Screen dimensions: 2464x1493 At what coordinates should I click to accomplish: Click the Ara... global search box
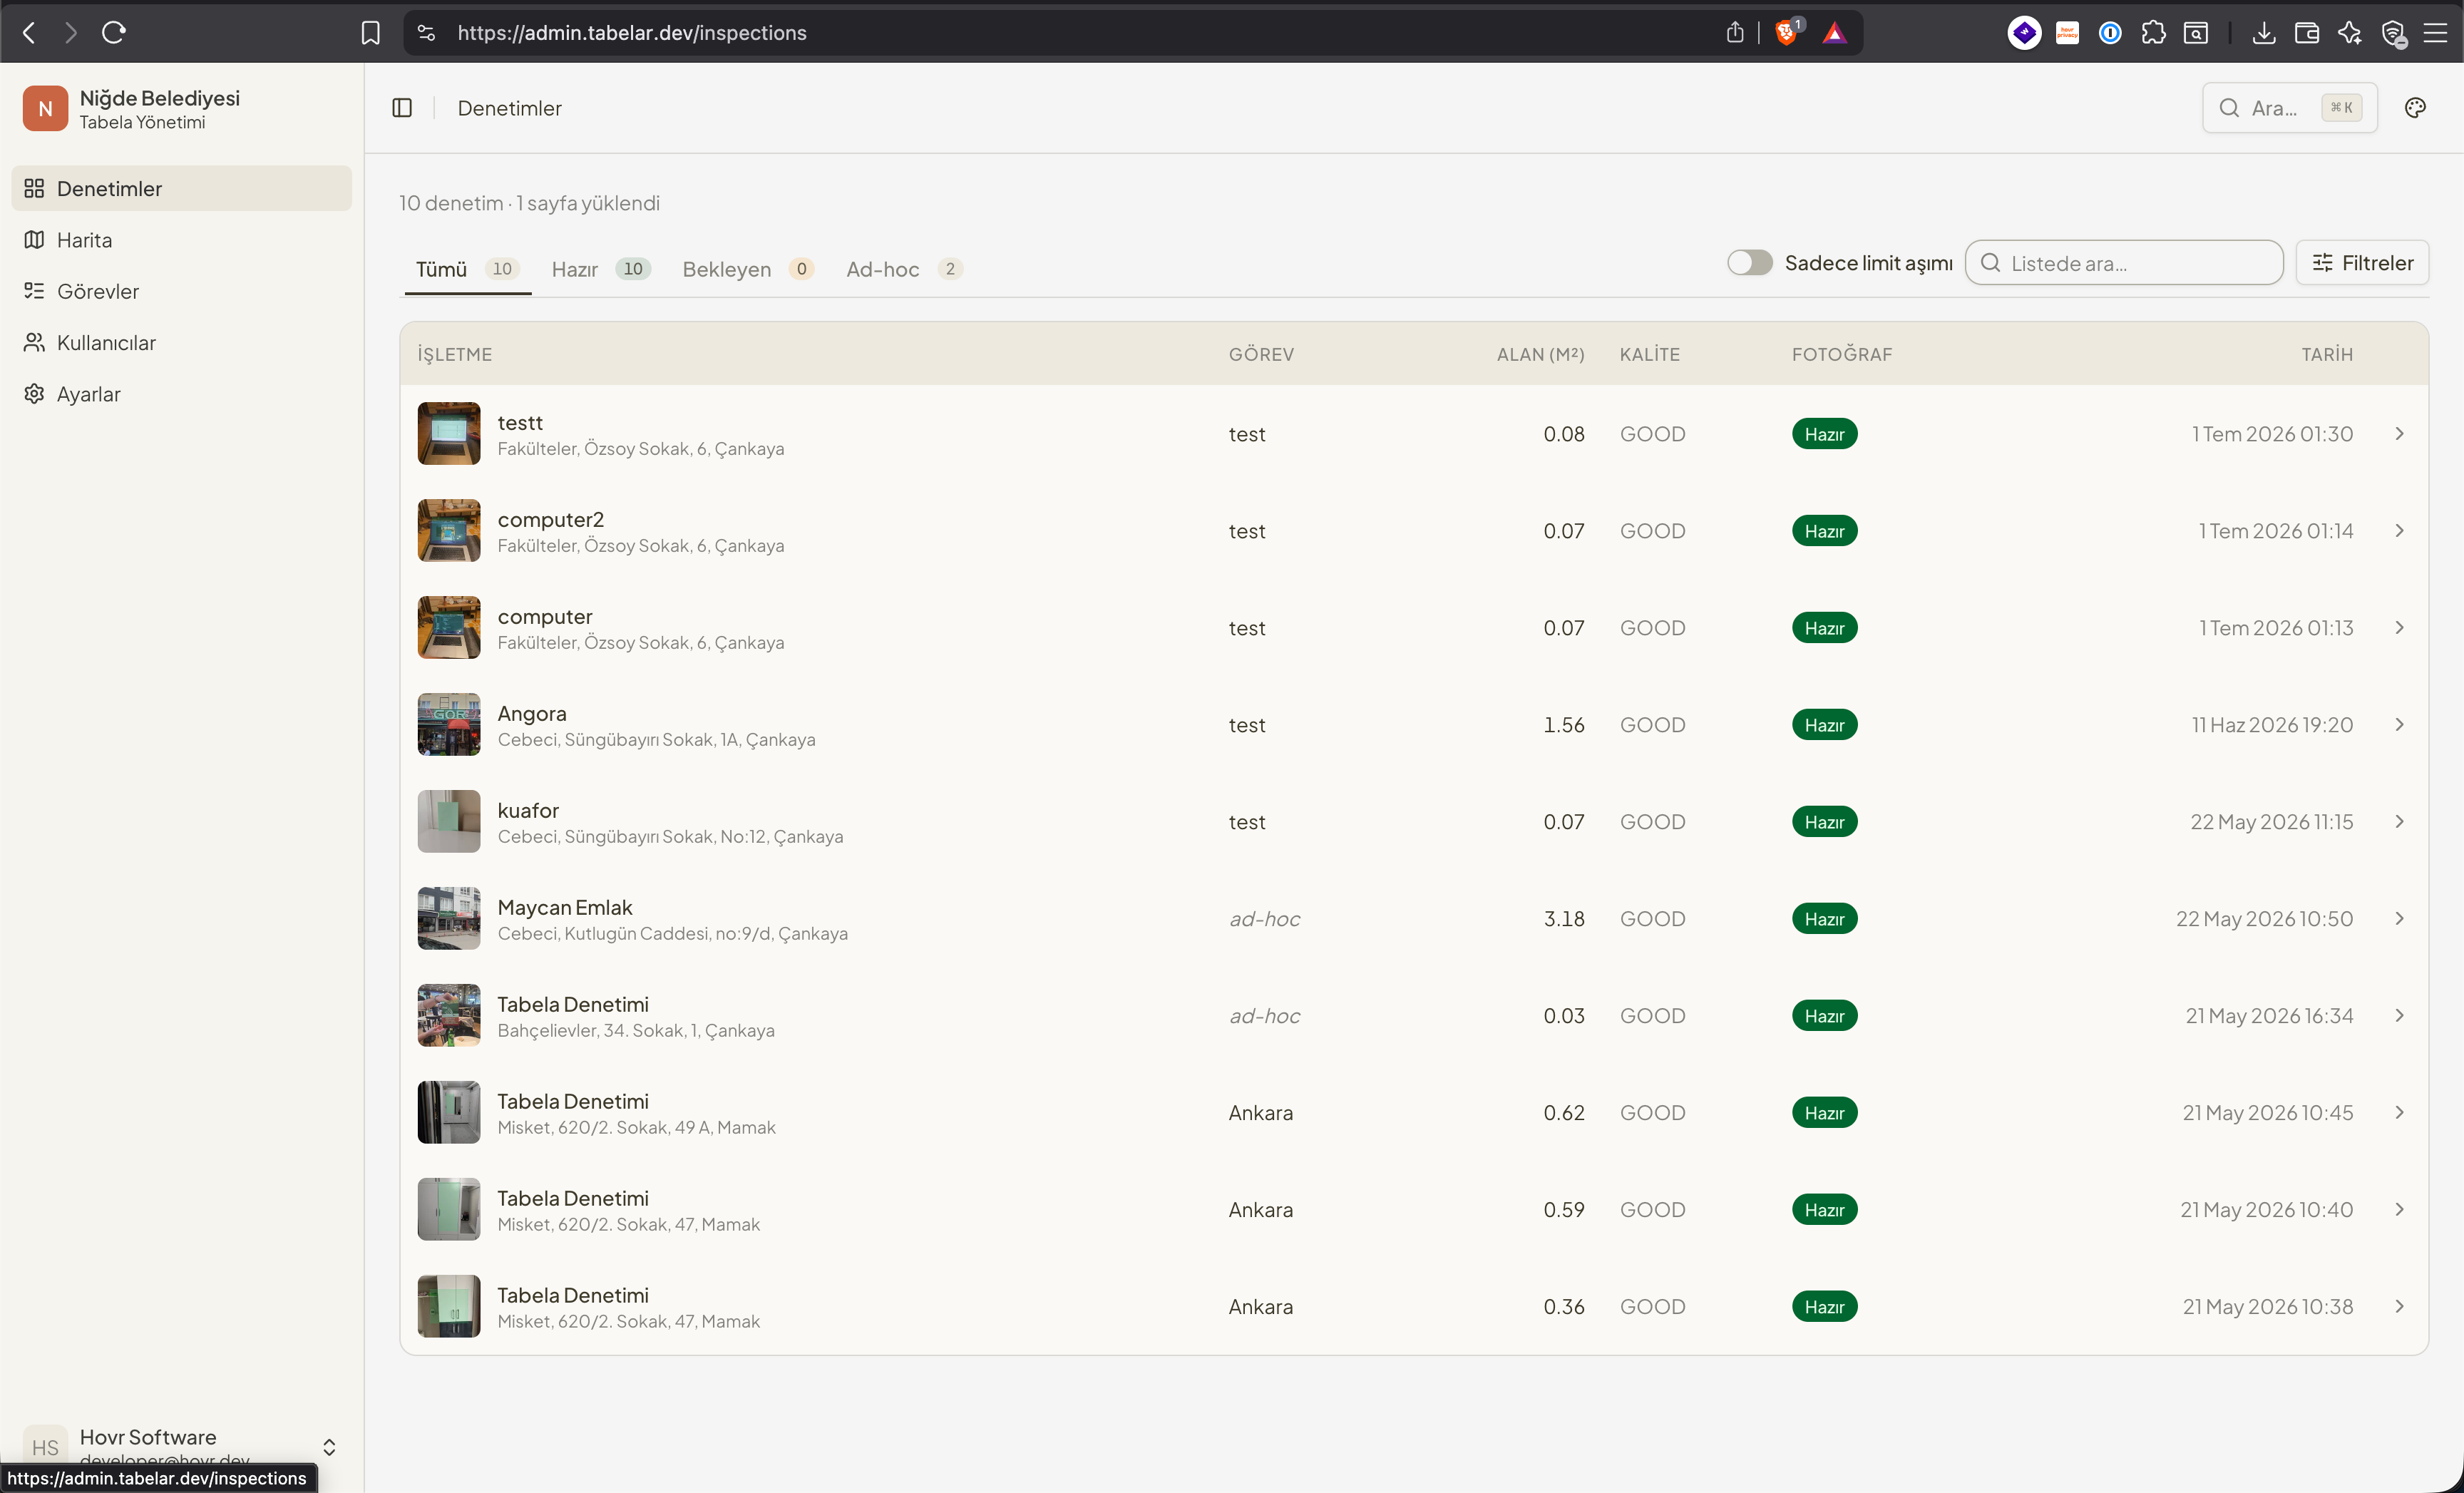pos(2289,108)
